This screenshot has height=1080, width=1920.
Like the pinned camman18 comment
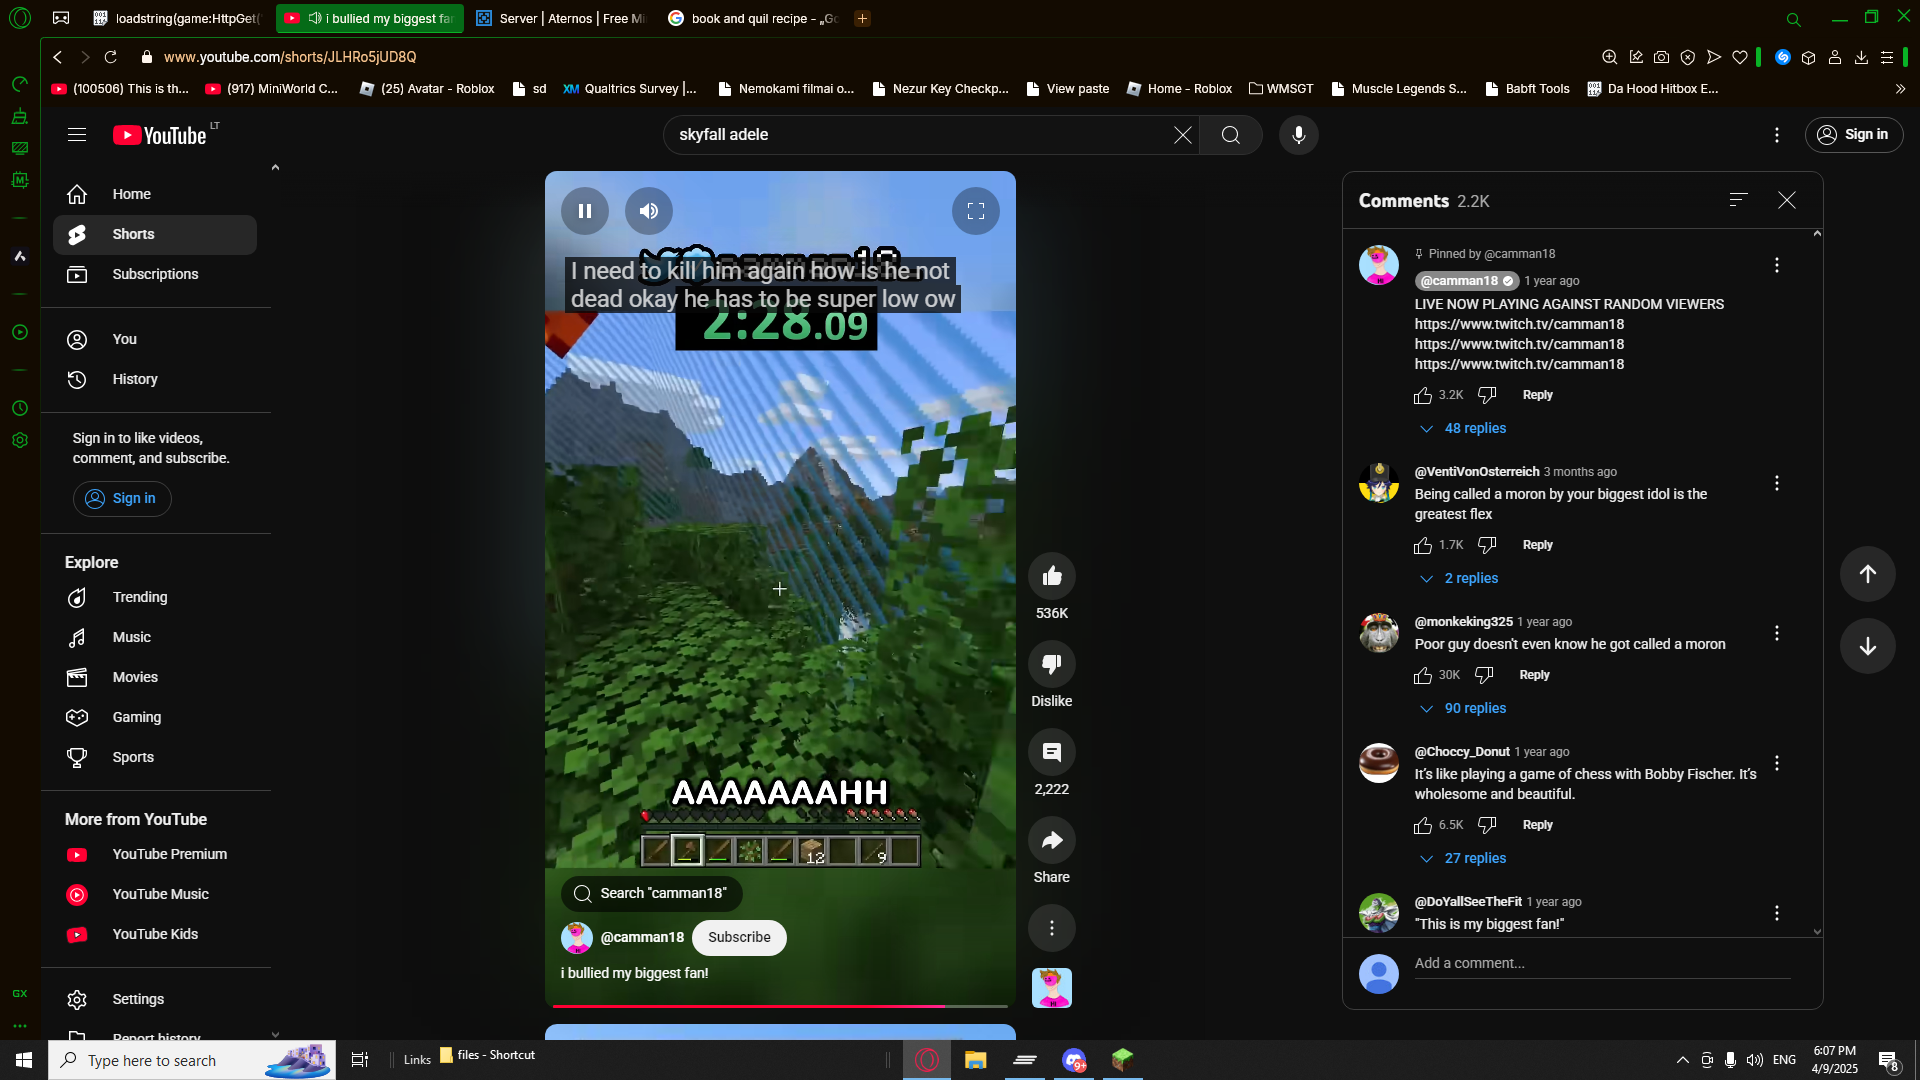[1423, 395]
